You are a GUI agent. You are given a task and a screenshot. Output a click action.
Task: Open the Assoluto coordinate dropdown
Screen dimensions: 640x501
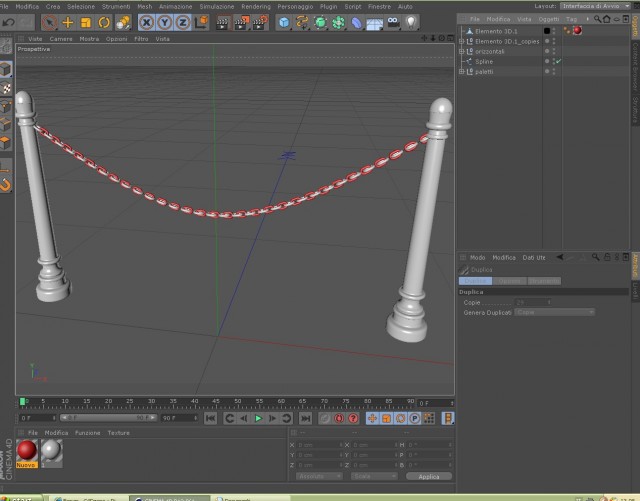point(319,477)
